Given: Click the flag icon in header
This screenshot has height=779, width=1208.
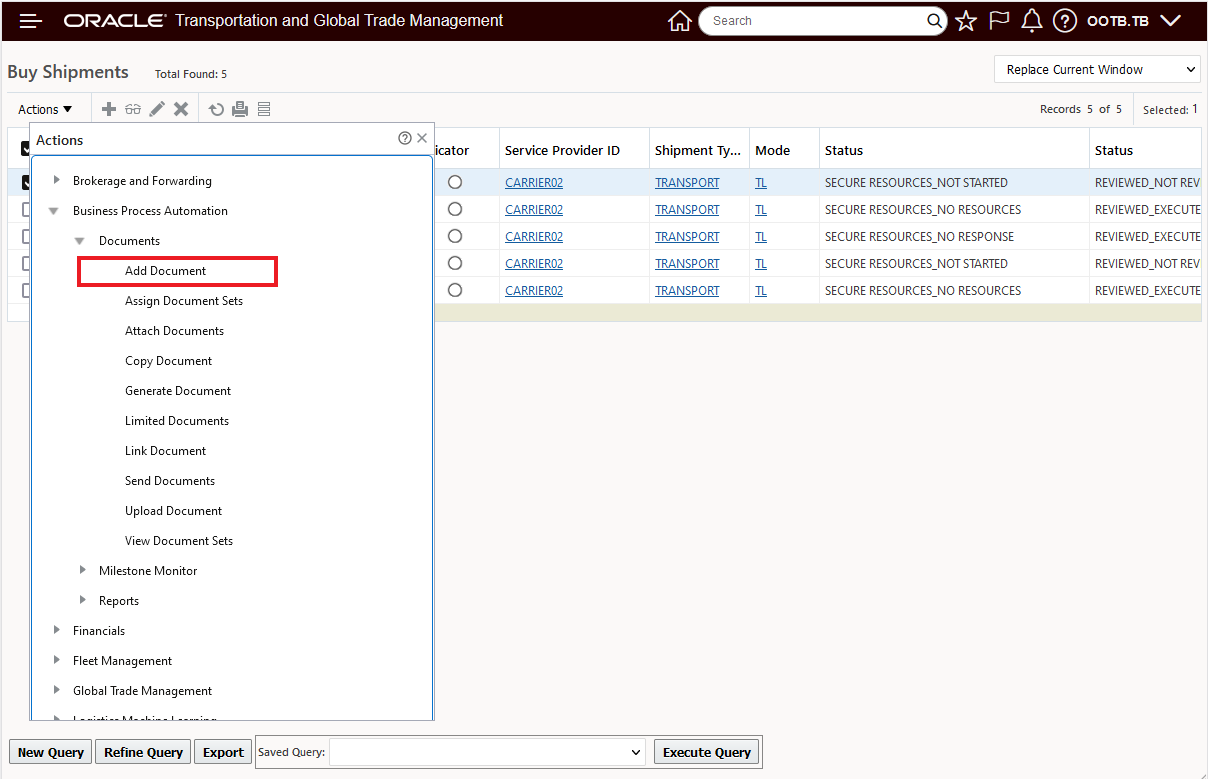Looking at the screenshot, I should [x=998, y=21].
